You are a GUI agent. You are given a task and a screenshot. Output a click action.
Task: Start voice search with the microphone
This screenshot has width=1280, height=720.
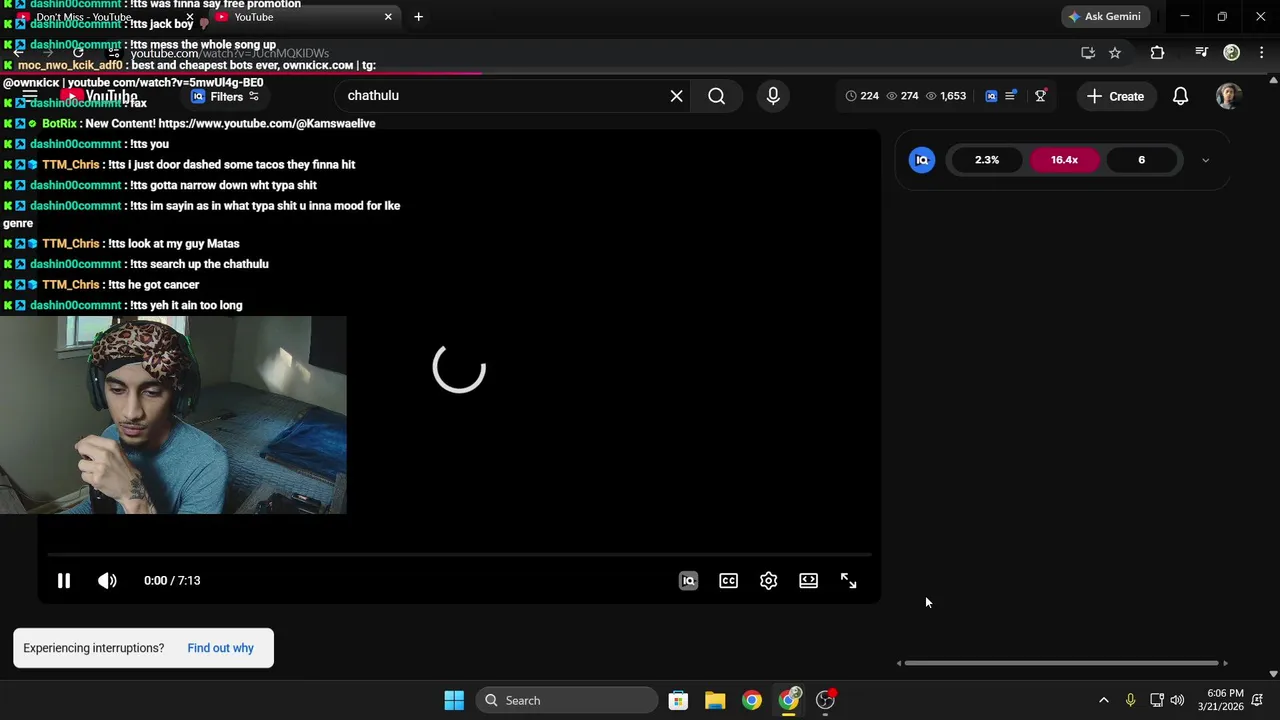click(x=772, y=96)
